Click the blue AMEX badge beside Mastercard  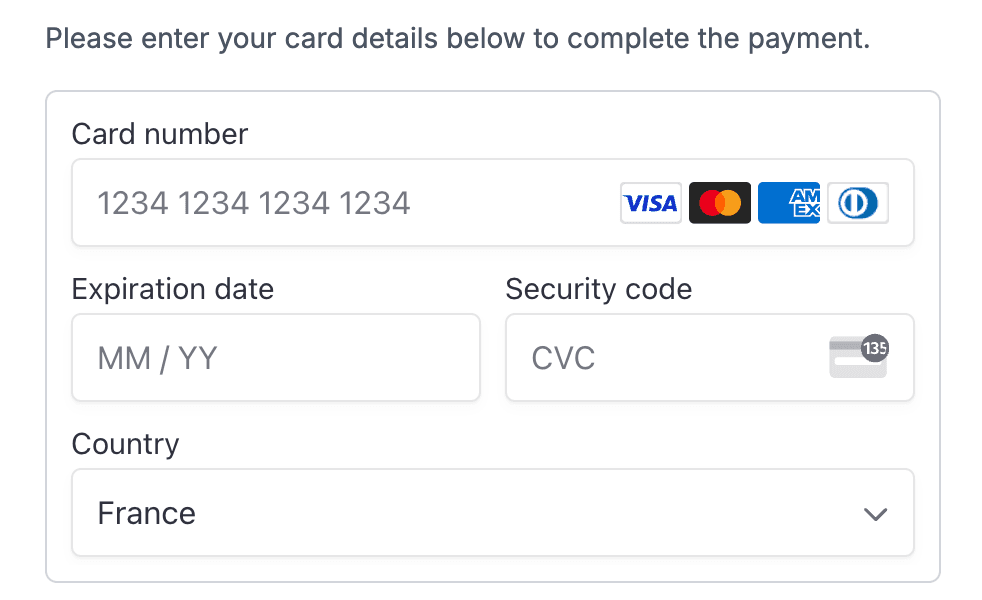click(788, 202)
